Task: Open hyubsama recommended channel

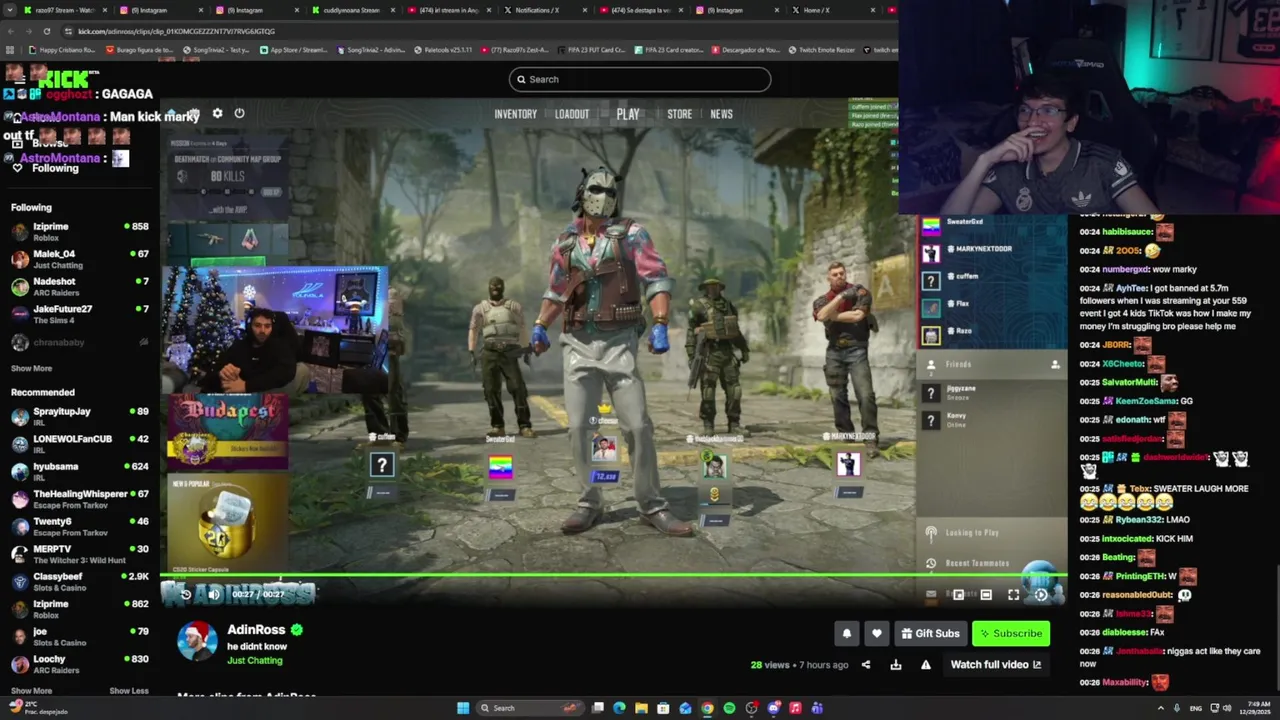Action: click(80, 471)
